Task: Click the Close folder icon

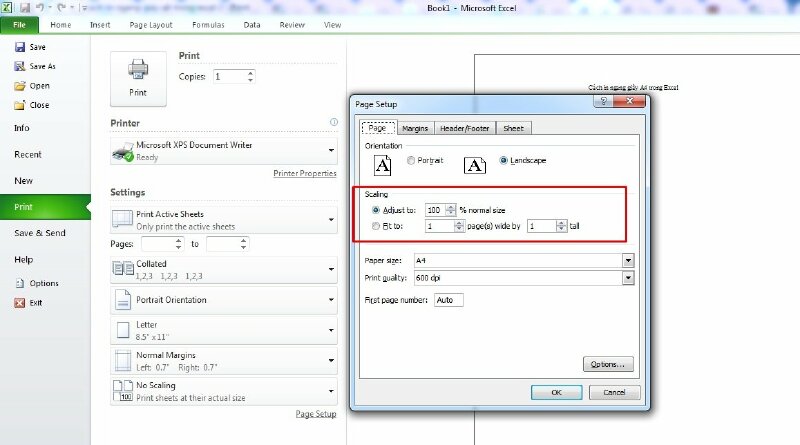Action: (x=20, y=105)
